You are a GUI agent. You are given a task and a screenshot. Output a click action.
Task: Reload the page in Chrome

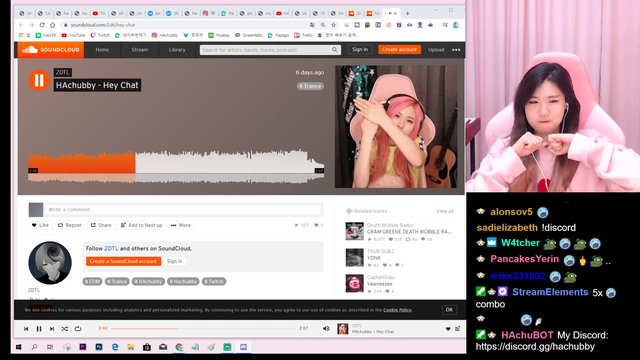(x=42, y=25)
